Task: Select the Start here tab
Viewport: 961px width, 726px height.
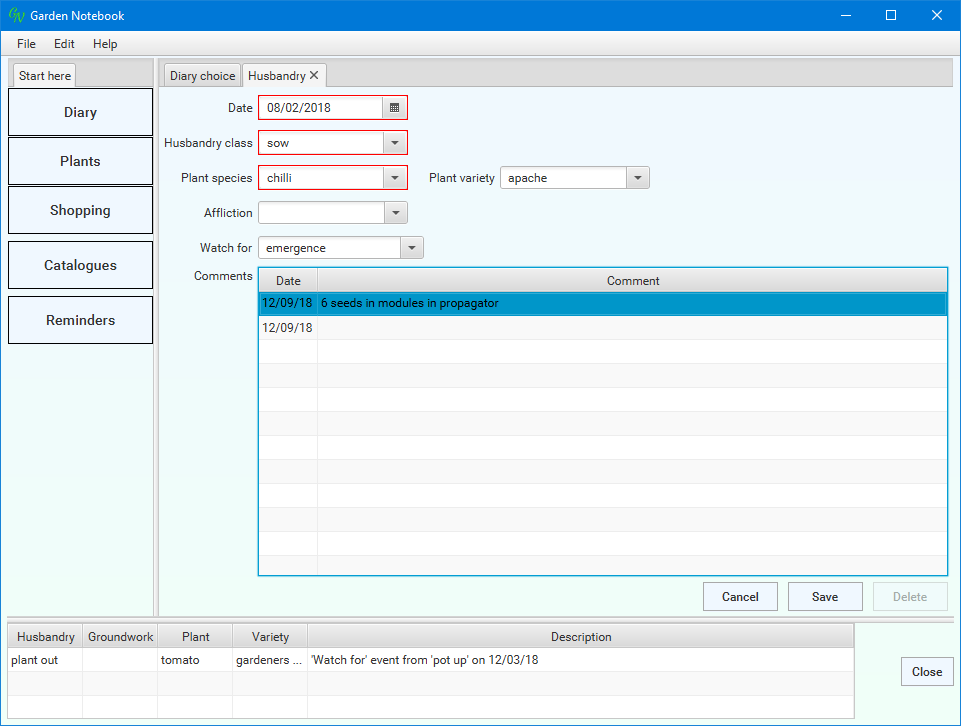Action: point(45,76)
